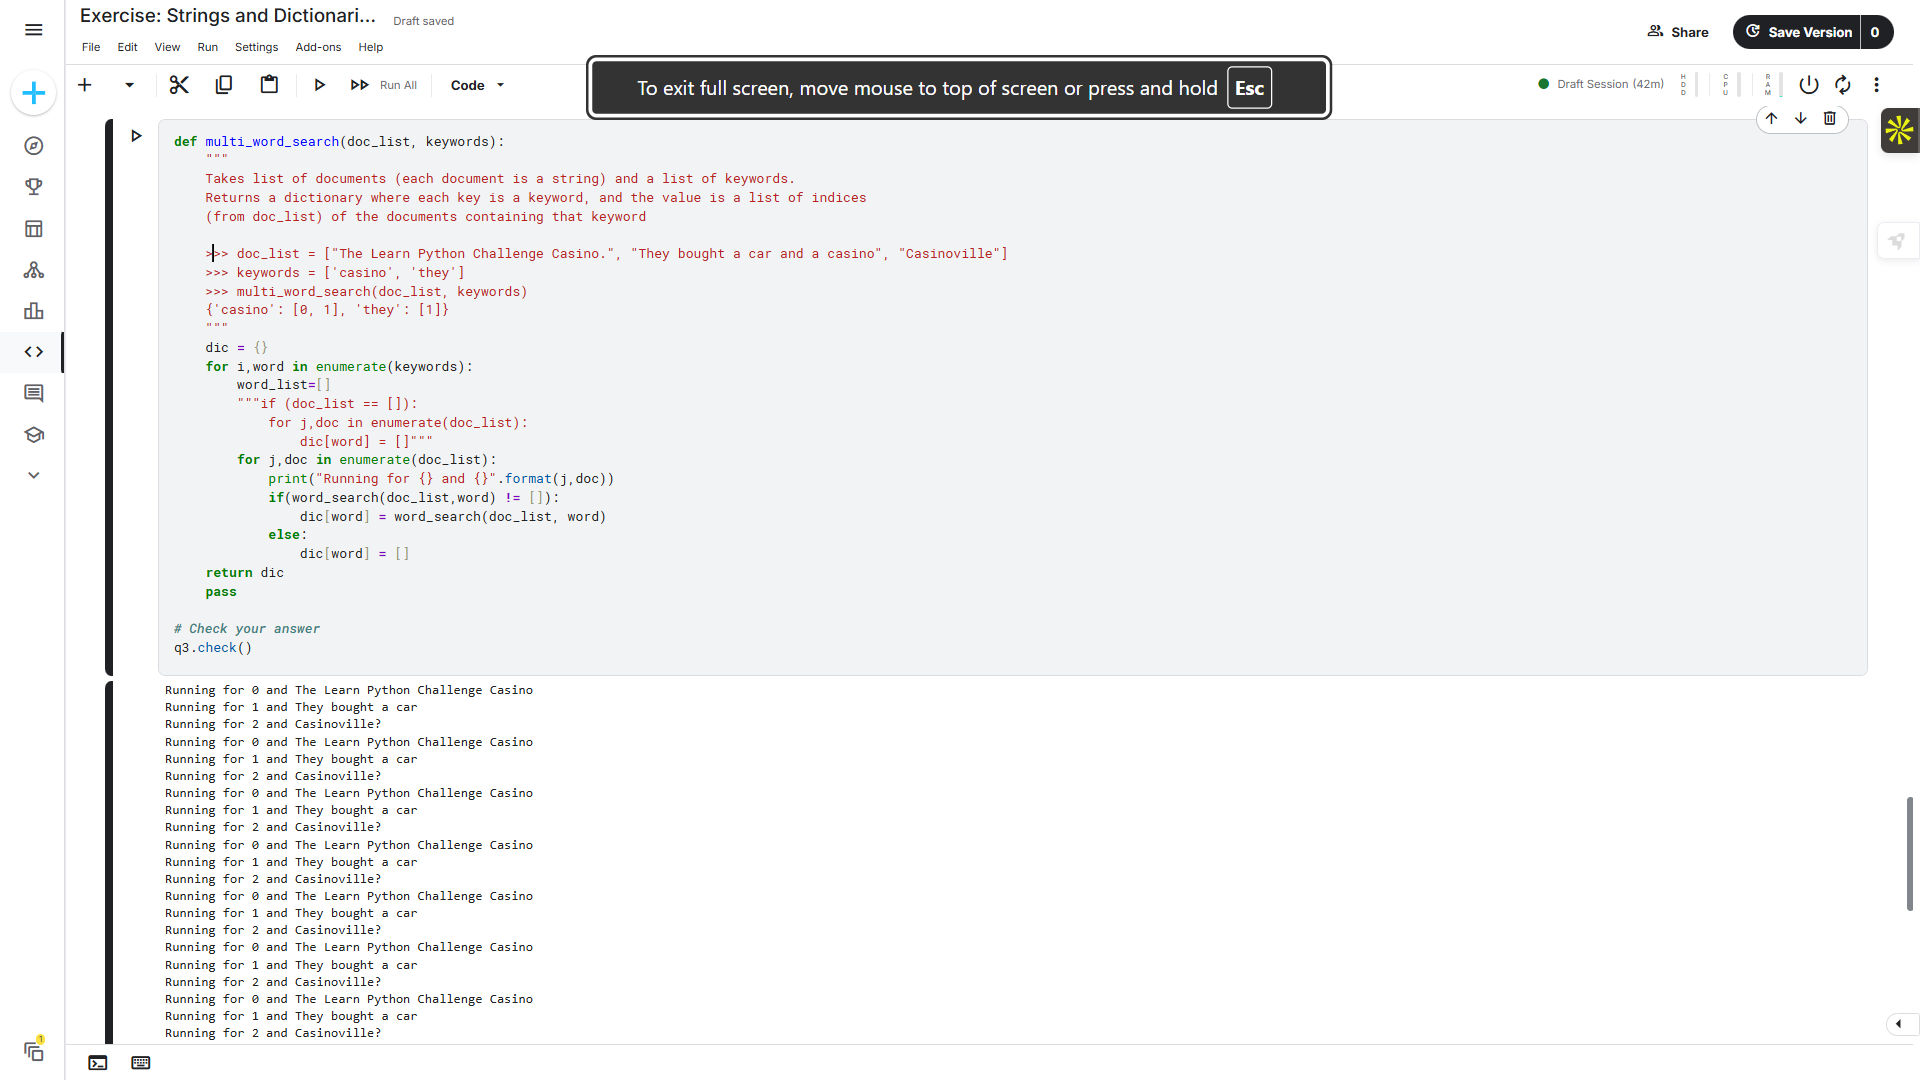Open the session options three-dot menu
The width and height of the screenshot is (1920, 1080).
point(1876,85)
